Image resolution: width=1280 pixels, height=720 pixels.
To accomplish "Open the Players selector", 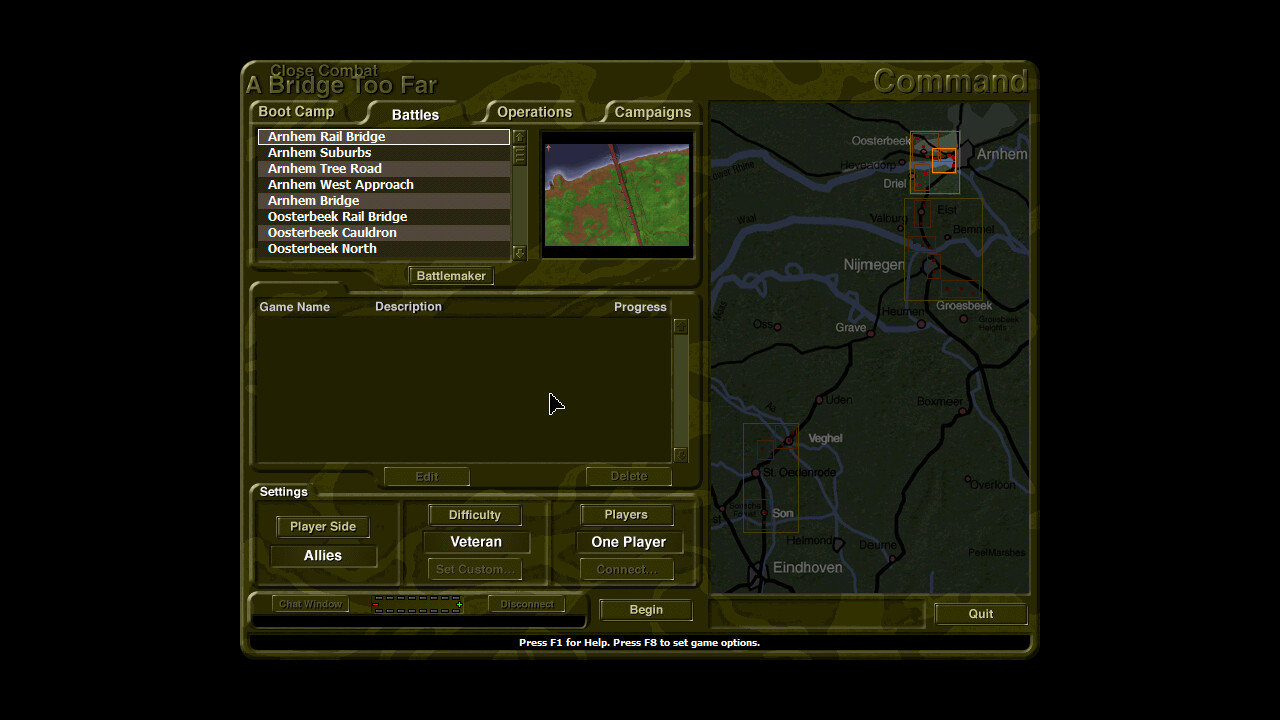I will point(626,514).
